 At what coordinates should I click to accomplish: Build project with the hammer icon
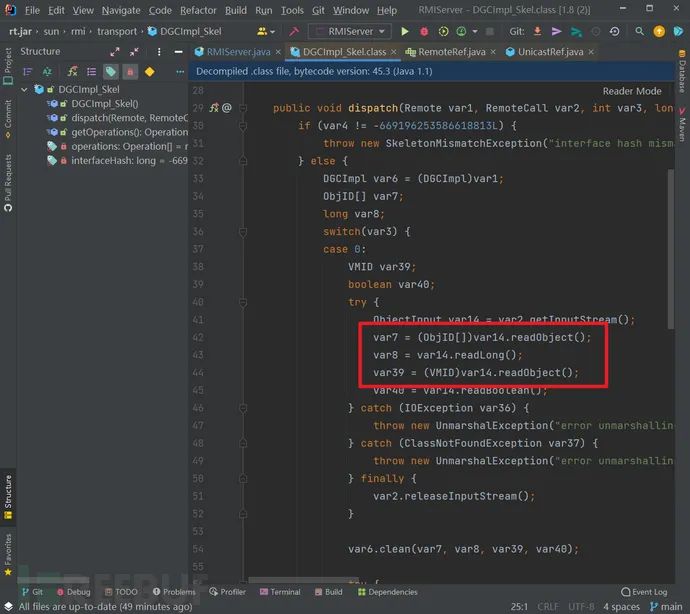point(294,31)
